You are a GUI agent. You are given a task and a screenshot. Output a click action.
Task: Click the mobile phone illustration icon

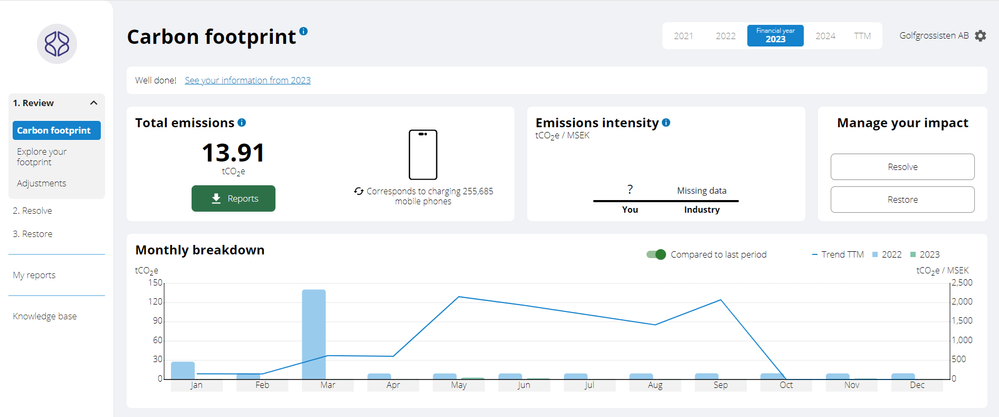423,155
